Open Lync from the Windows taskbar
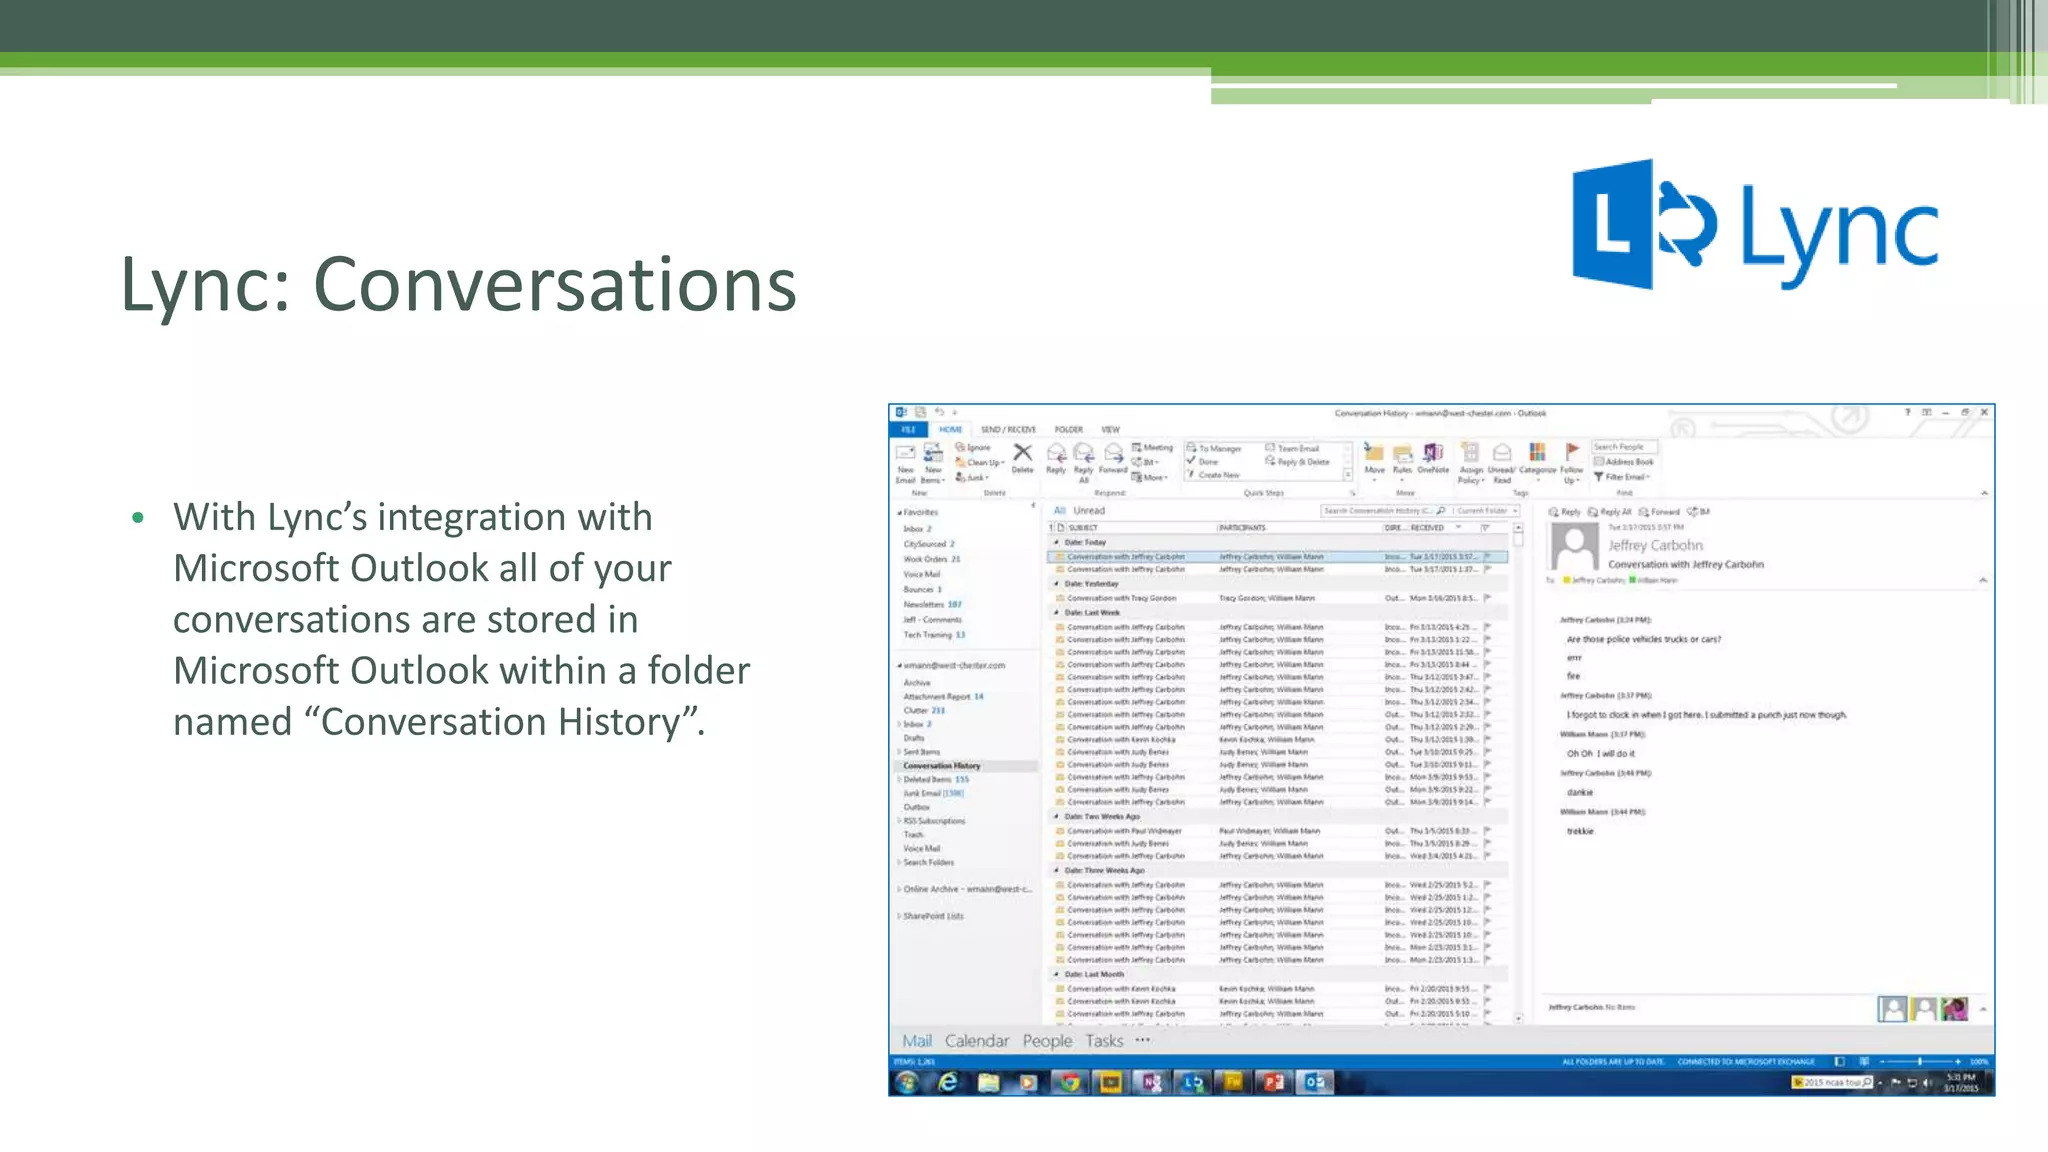The image size is (2048, 1152). coord(1193,1082)
